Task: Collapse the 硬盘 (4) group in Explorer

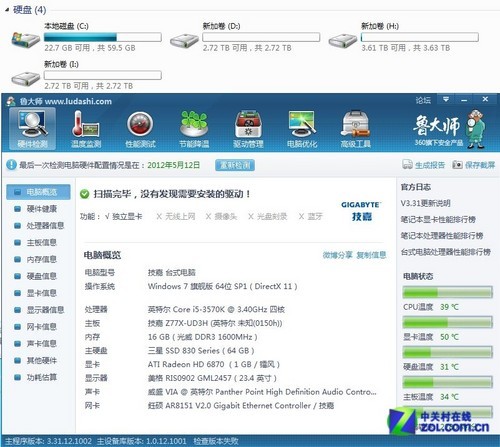Action: (7, 10)
